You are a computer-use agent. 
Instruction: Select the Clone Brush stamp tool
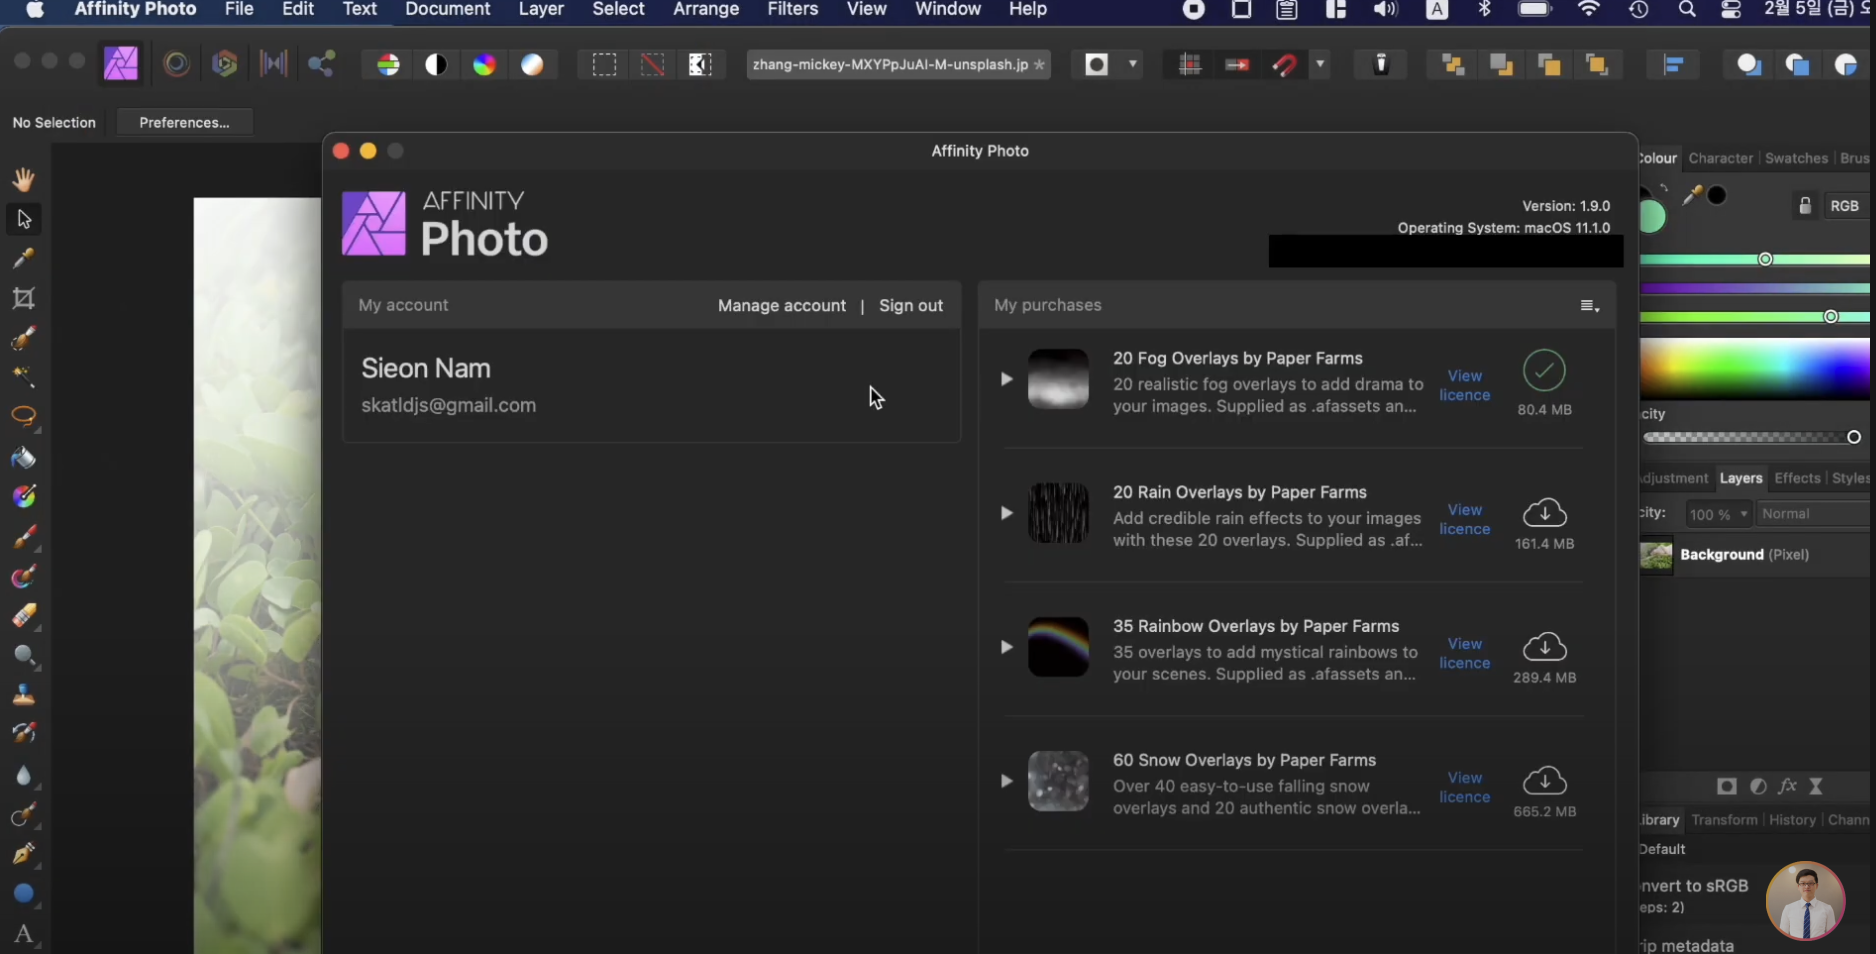pyautogui.click(x=24, y=695)
